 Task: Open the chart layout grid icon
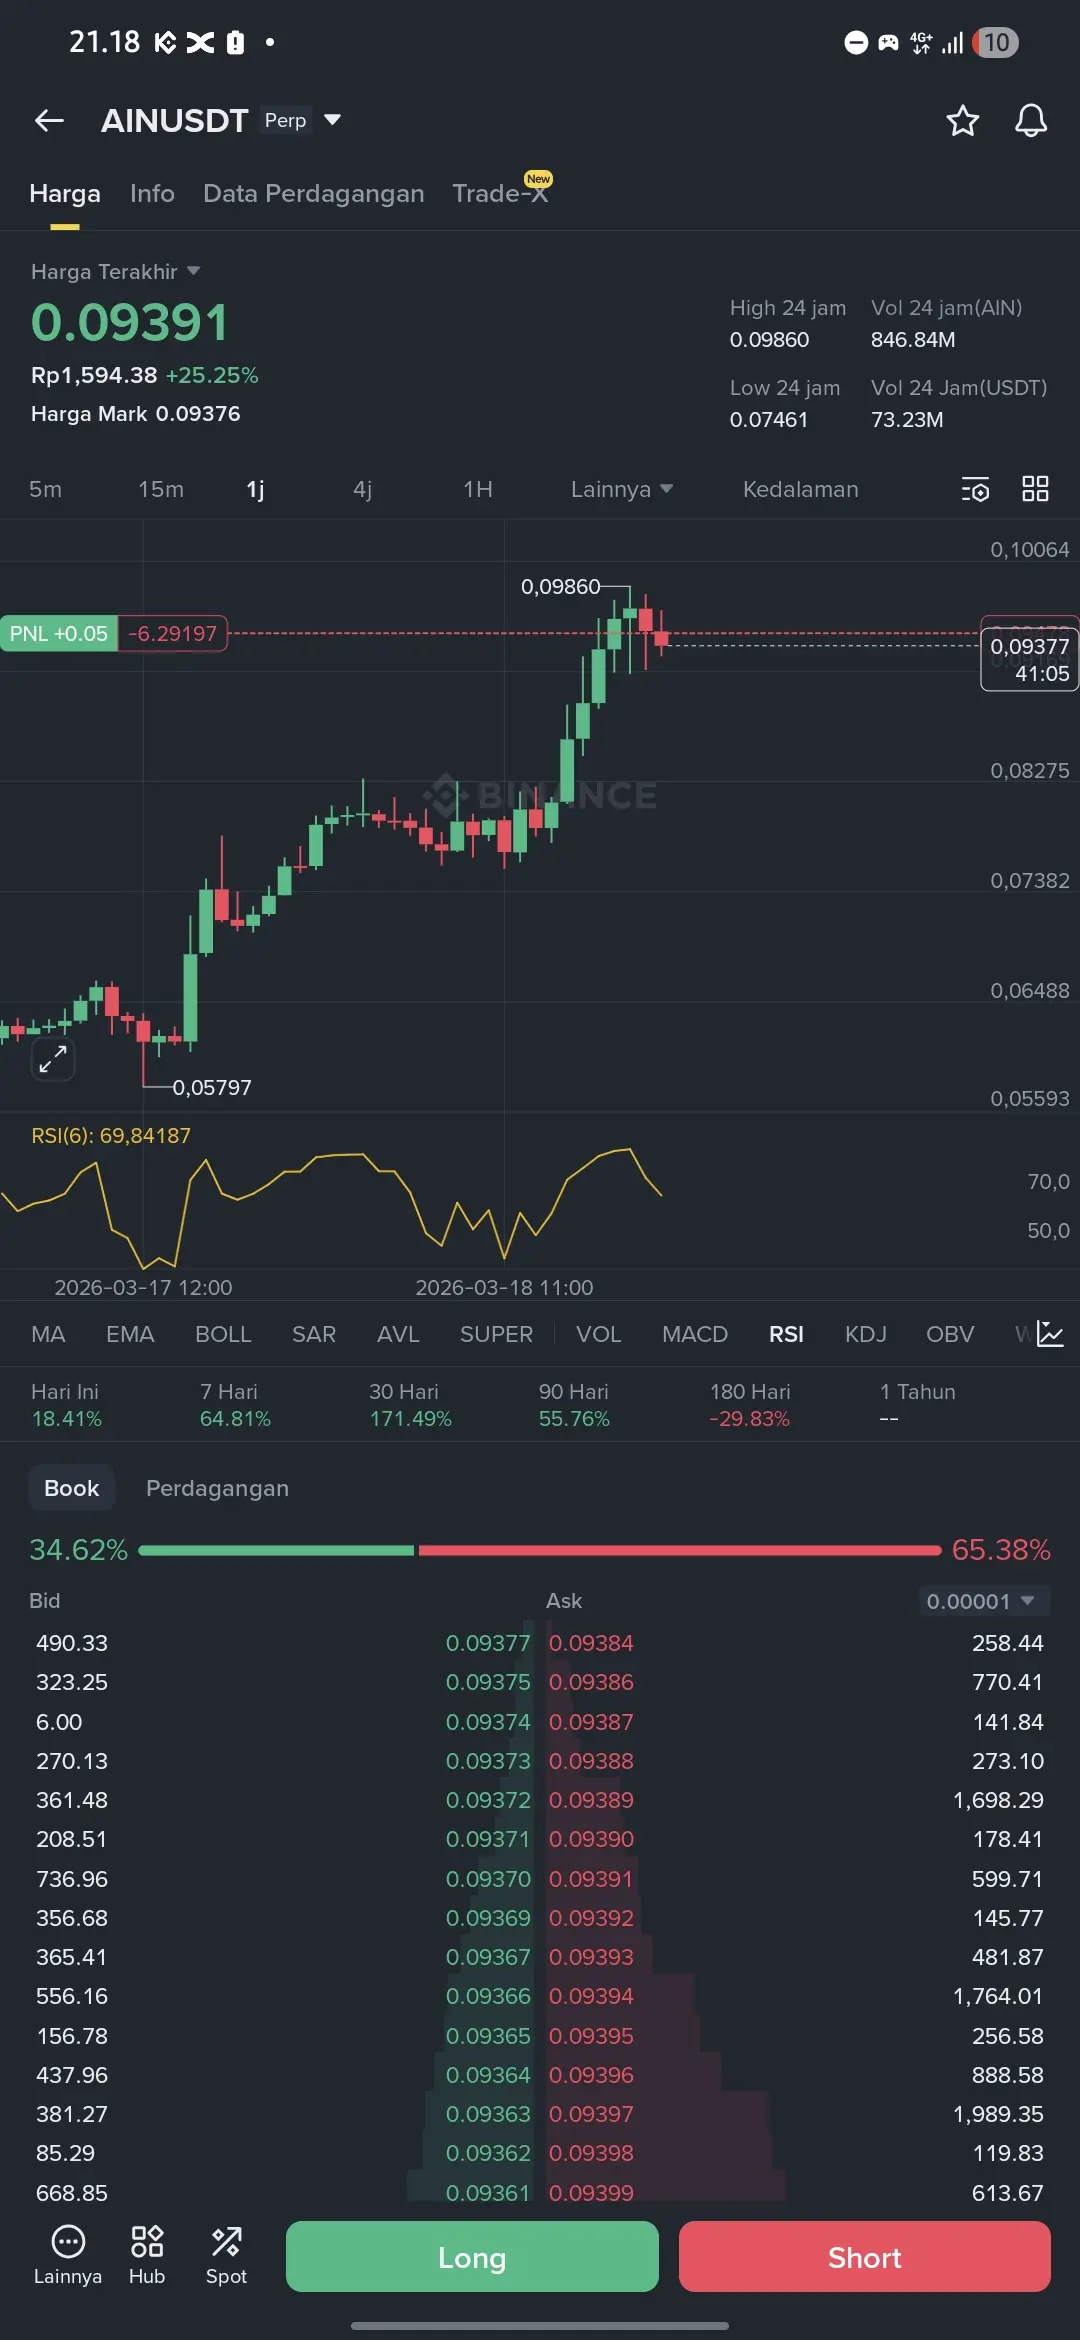coord(1035,489)
